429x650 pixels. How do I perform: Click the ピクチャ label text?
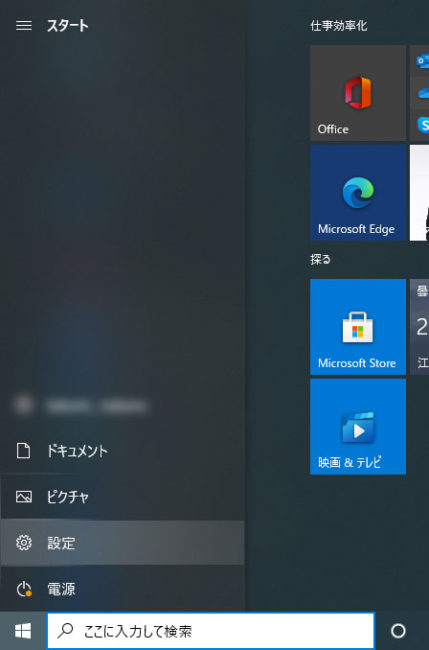[68, 497]
